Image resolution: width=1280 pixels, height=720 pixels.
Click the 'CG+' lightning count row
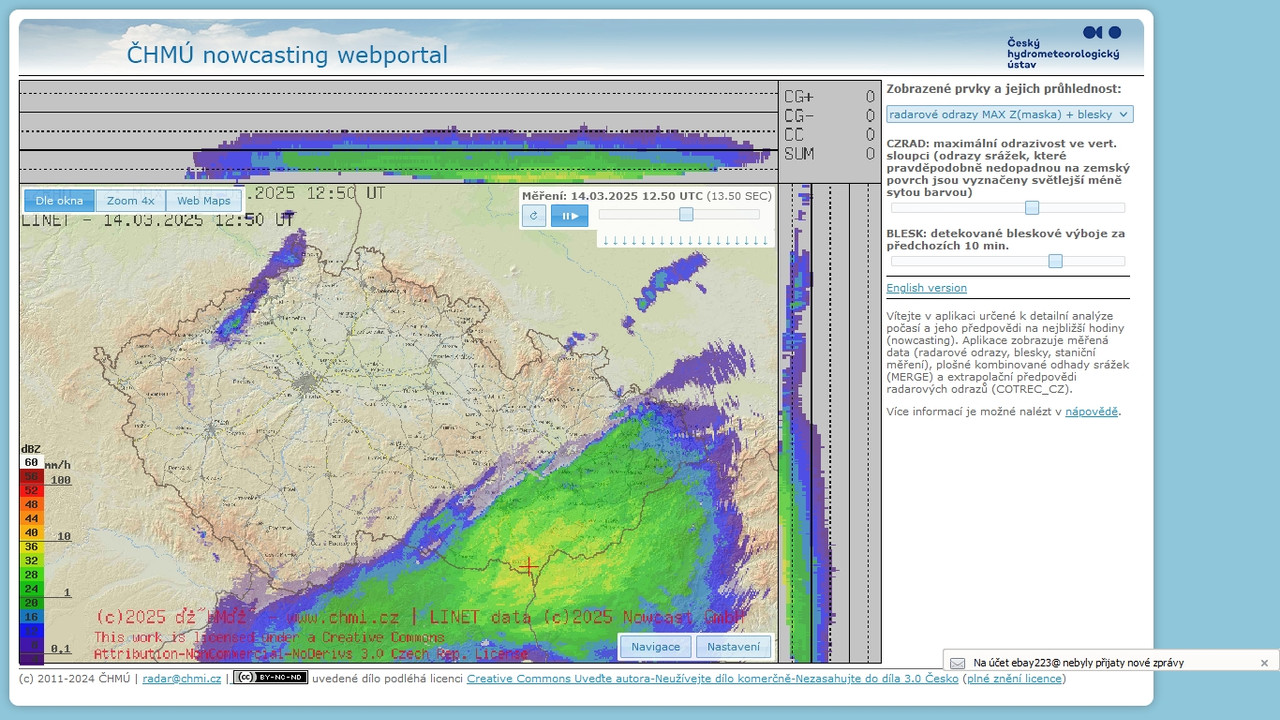[829, 97]
